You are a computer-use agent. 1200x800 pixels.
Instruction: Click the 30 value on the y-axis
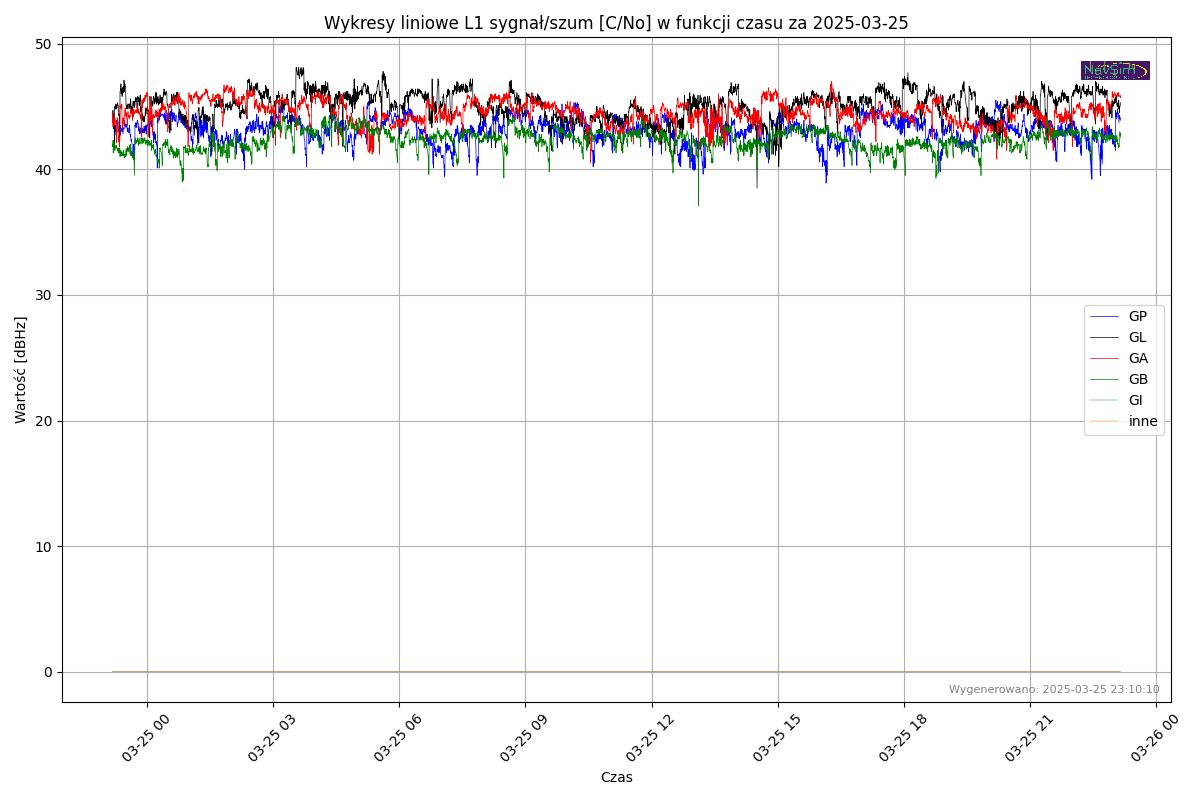pyautogui.click(x=46, y=295)
